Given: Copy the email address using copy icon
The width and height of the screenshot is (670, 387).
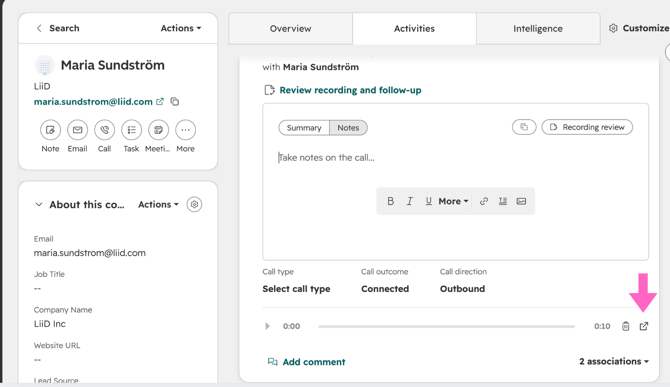Looking at the screenshot, I should (175, 102).
